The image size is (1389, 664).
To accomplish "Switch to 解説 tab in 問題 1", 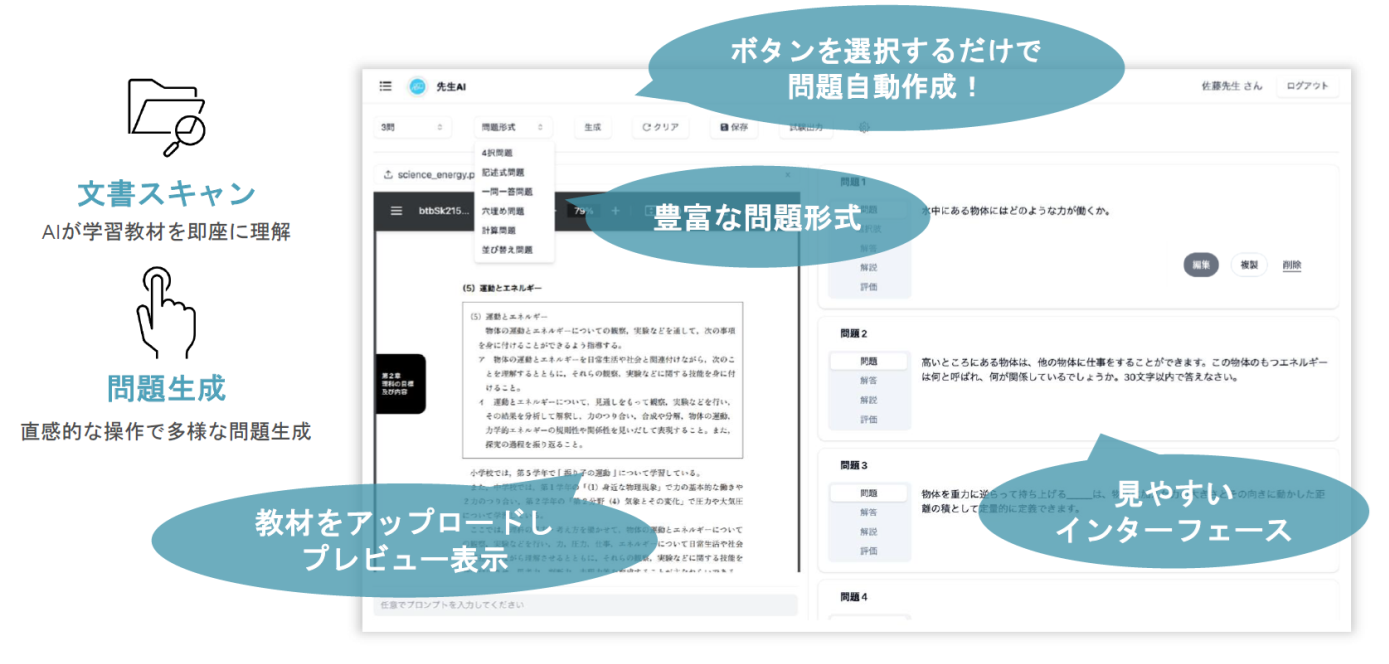I will coord(869,267).
